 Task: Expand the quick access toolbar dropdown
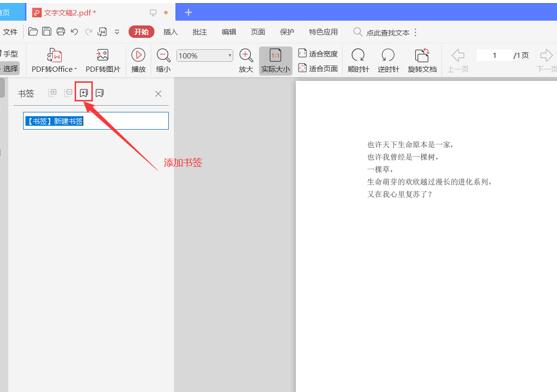click(117, 32)
